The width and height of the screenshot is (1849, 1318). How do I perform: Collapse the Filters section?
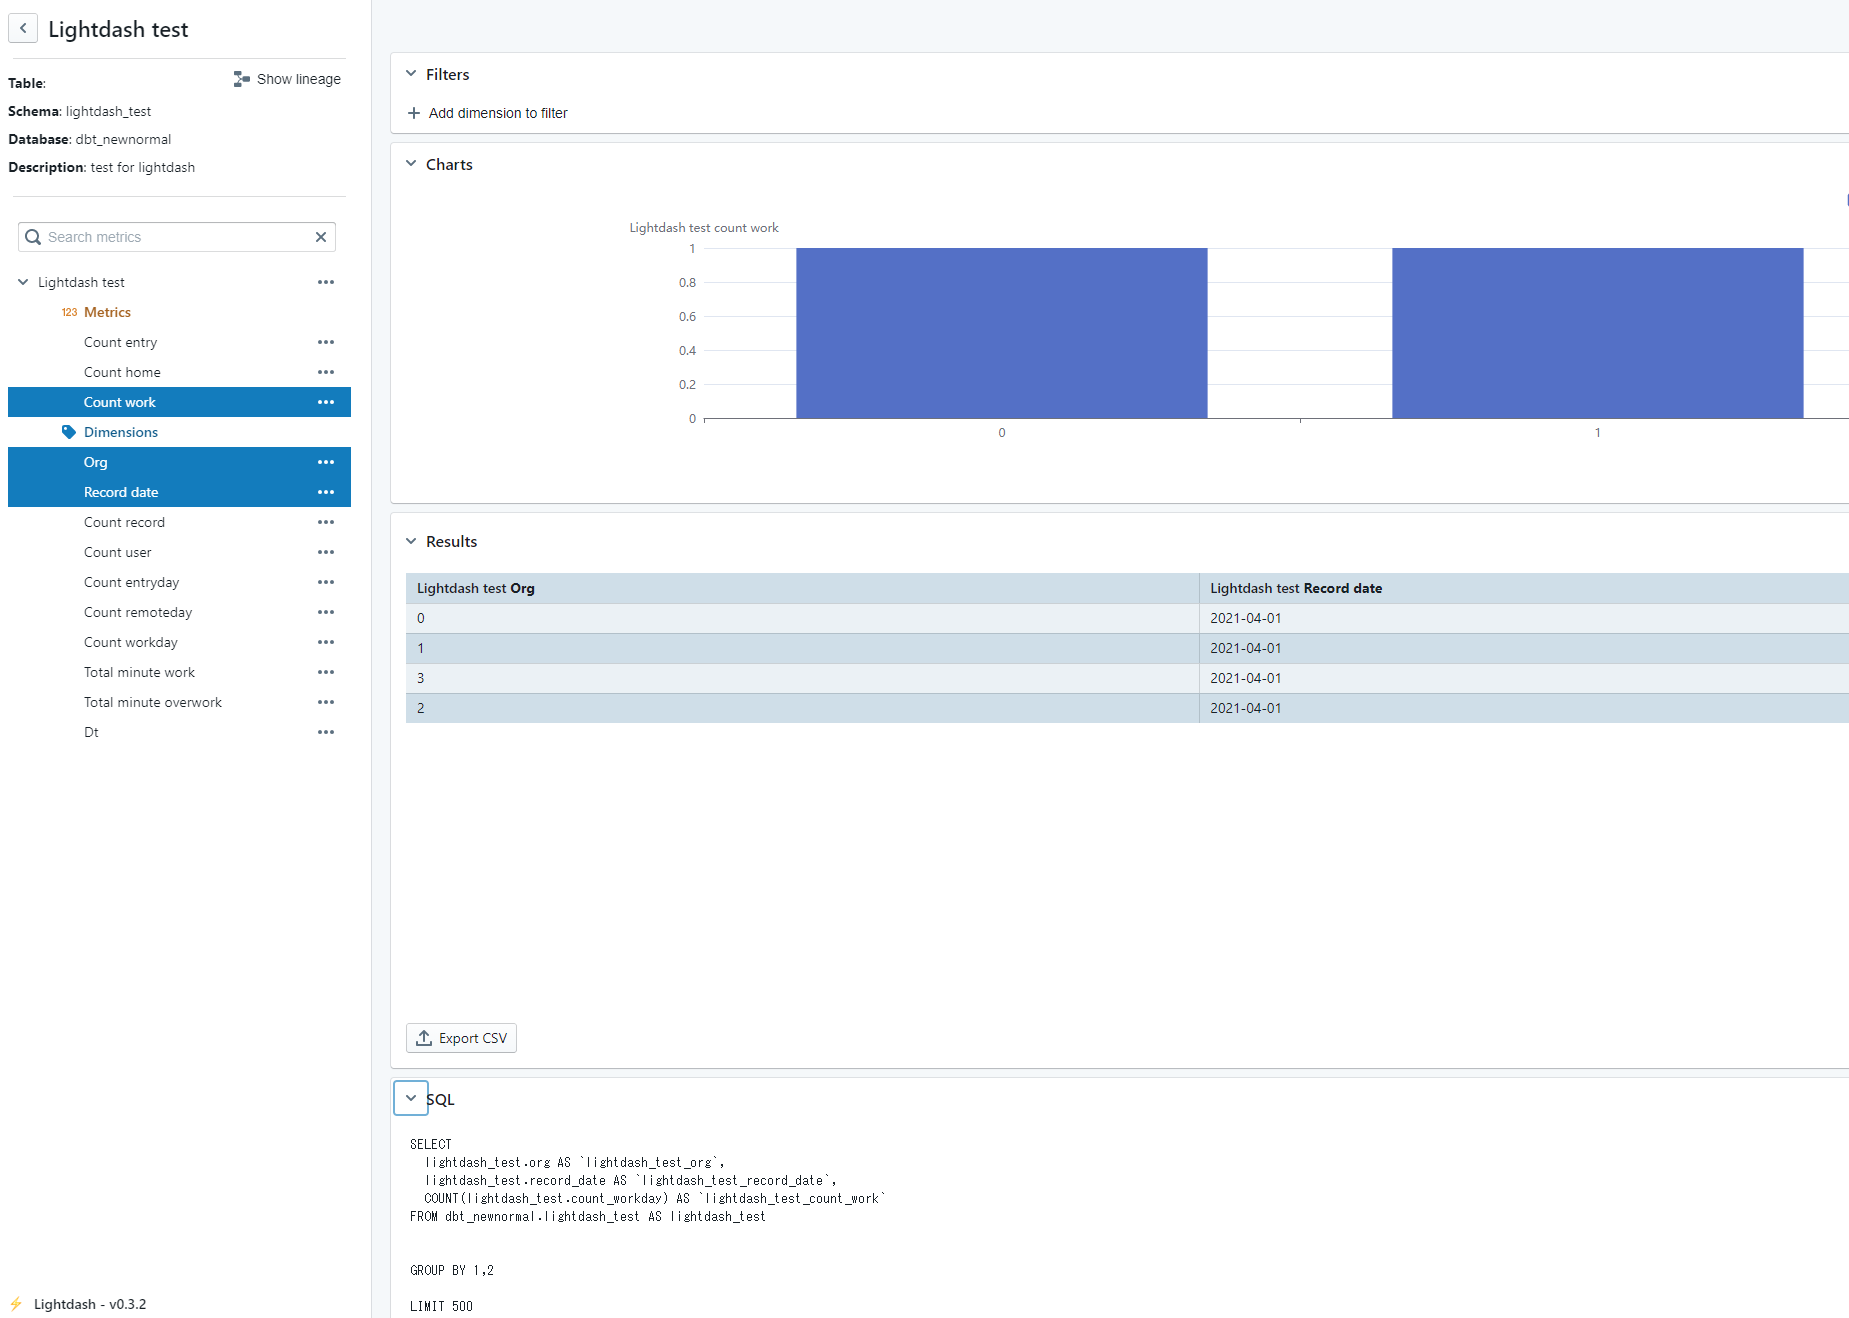411,73
